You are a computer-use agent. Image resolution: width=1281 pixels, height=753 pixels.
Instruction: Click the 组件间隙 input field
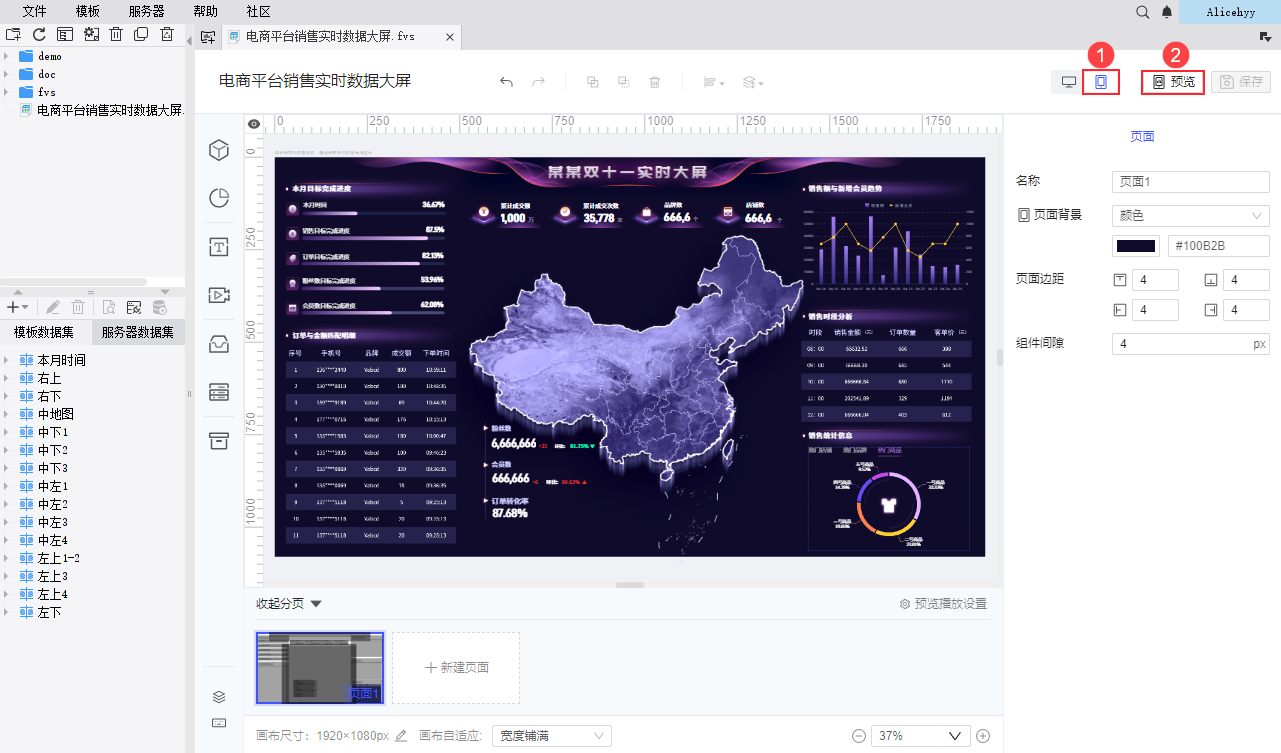point(1190,344)
